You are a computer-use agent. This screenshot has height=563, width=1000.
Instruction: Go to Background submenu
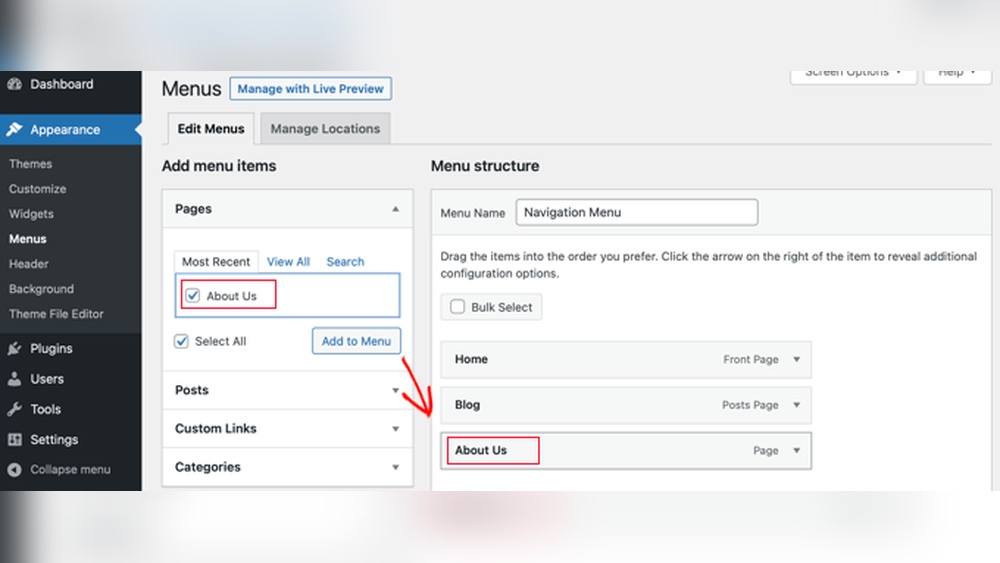pos(41,289)
